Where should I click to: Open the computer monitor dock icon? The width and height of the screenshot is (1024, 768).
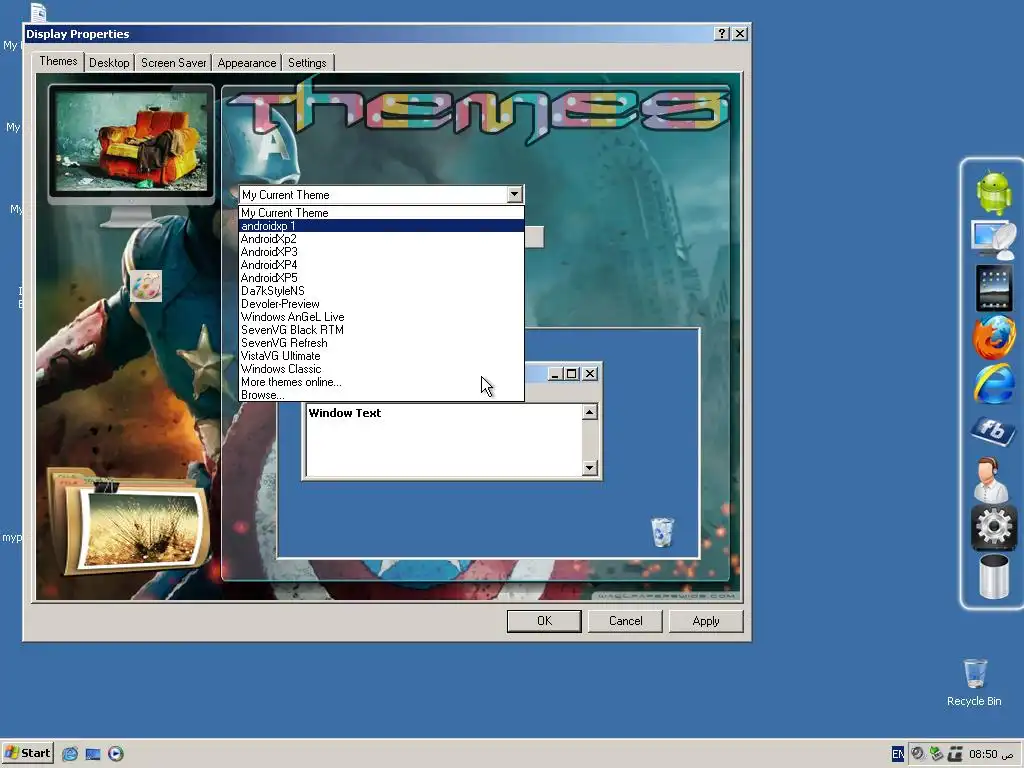993,240
